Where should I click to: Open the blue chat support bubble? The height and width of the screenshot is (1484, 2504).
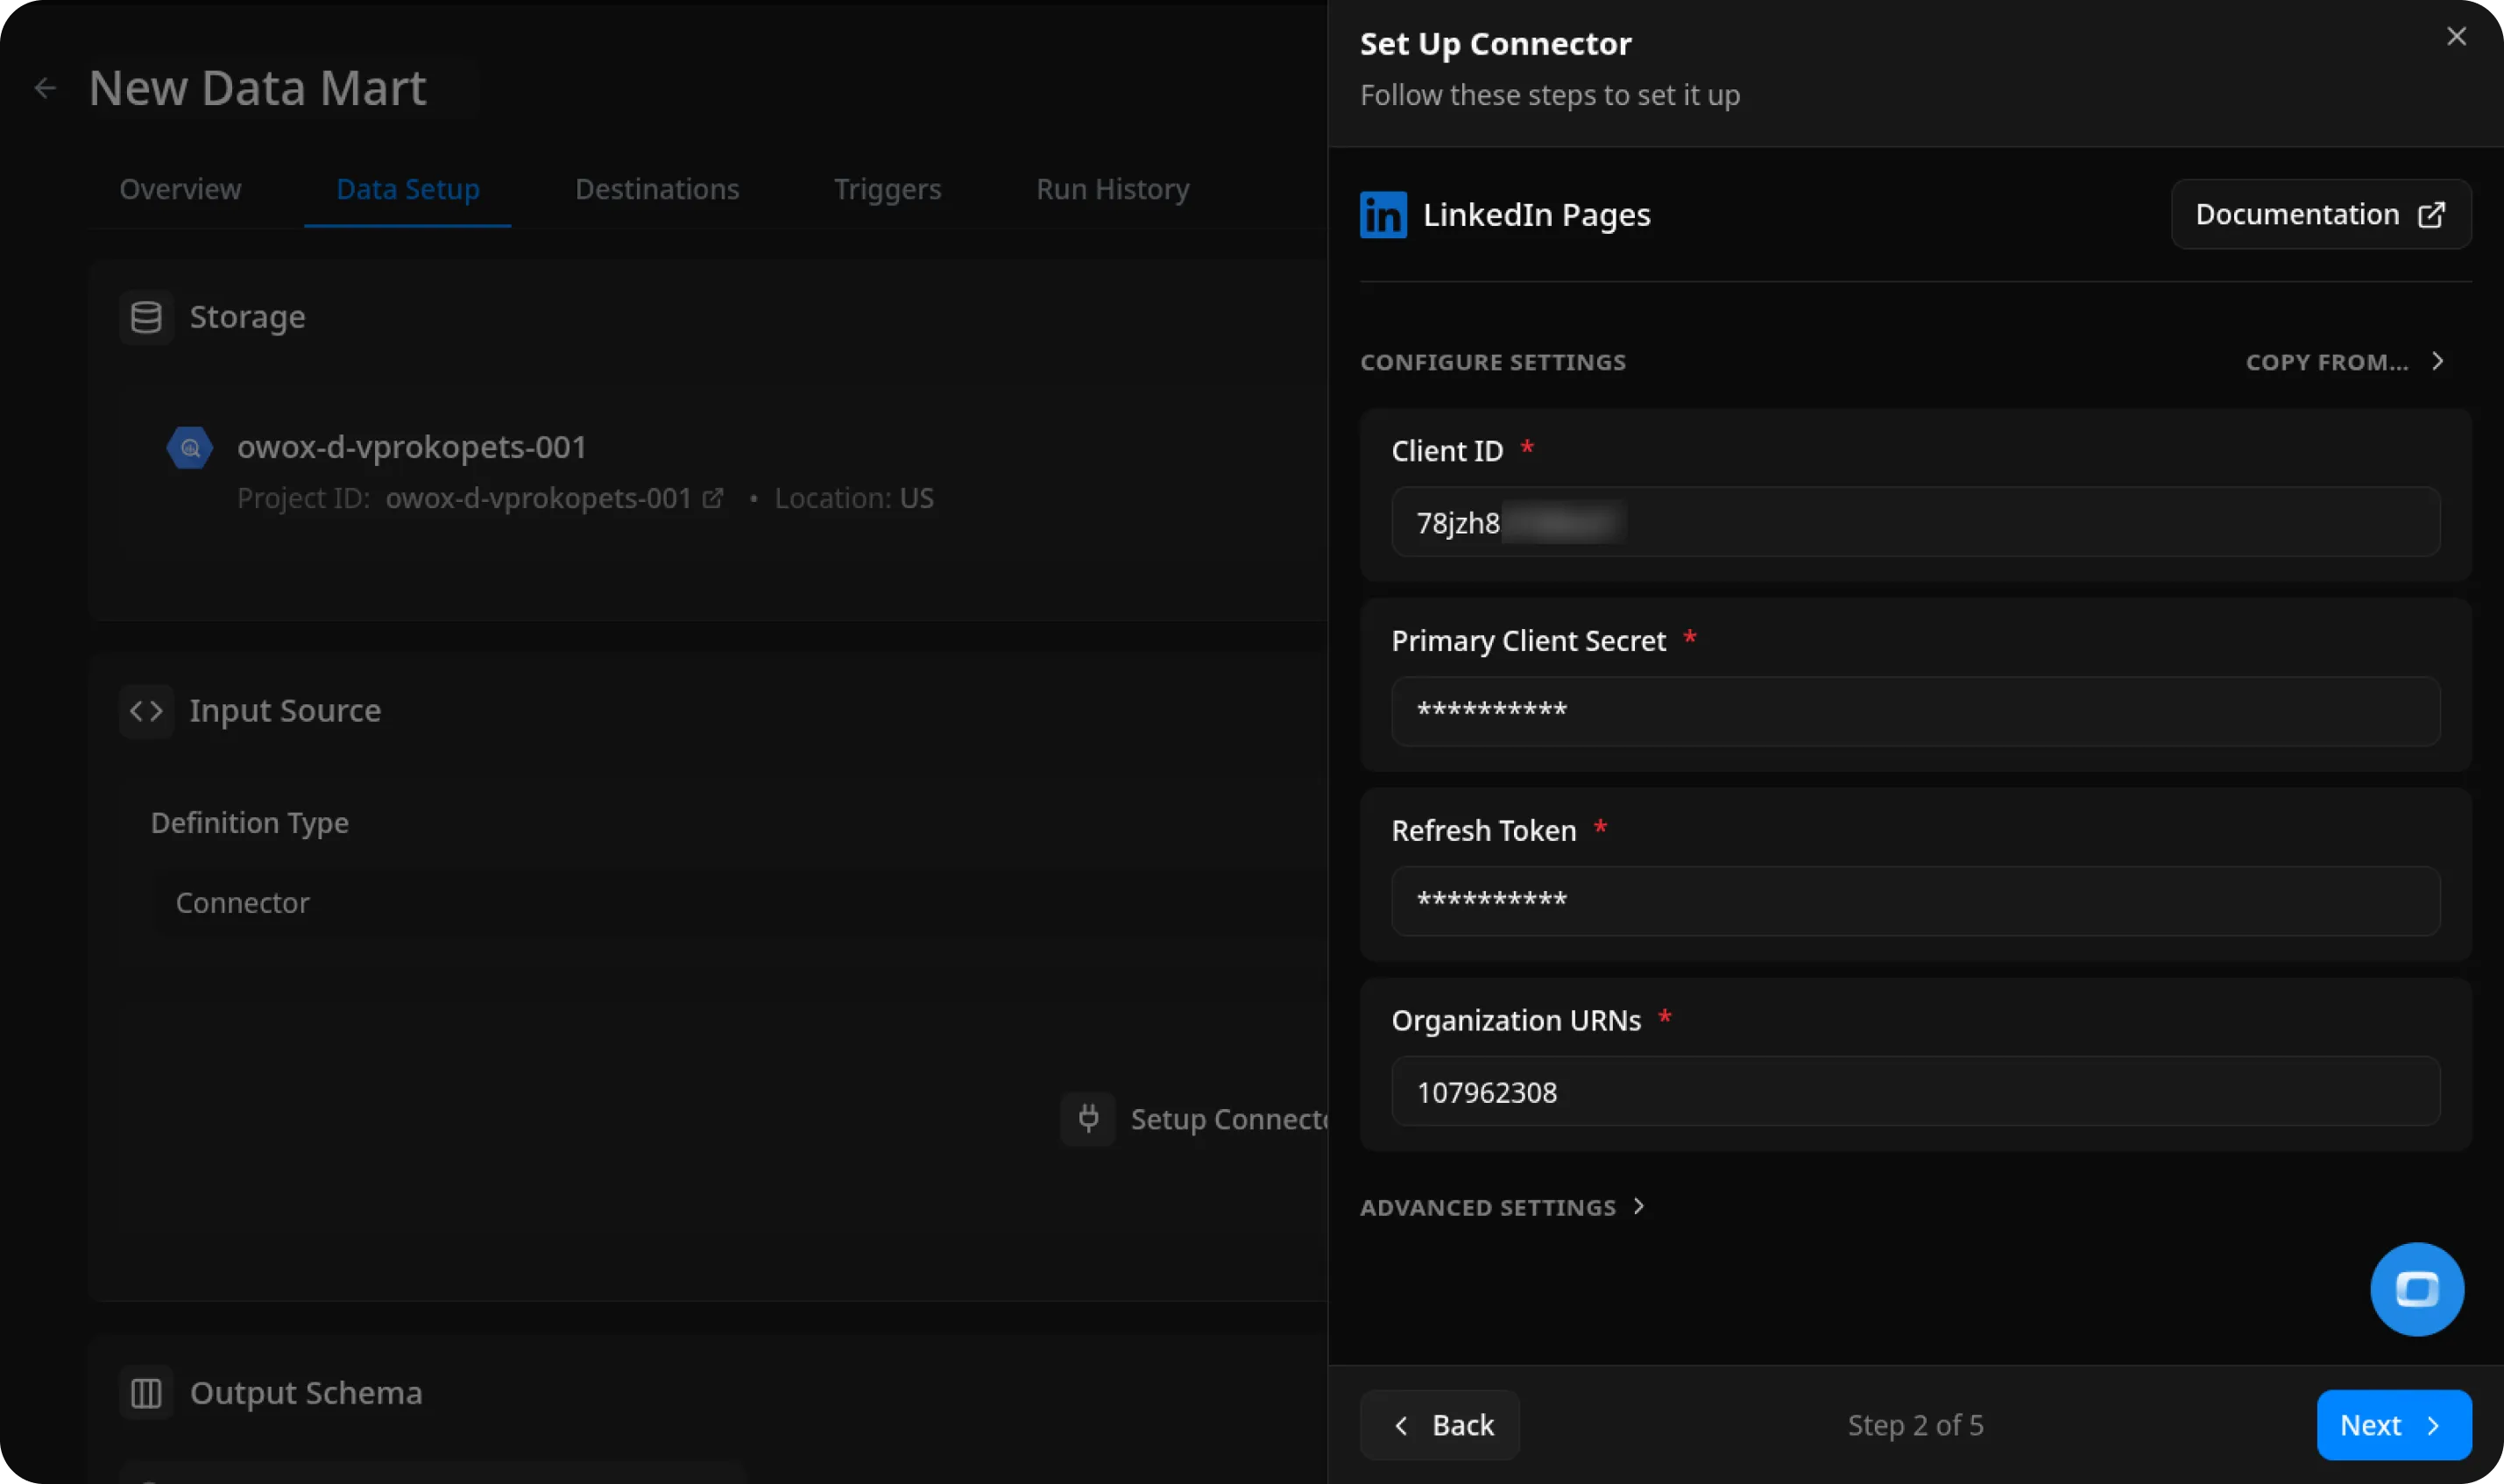coord(2416,1289)
